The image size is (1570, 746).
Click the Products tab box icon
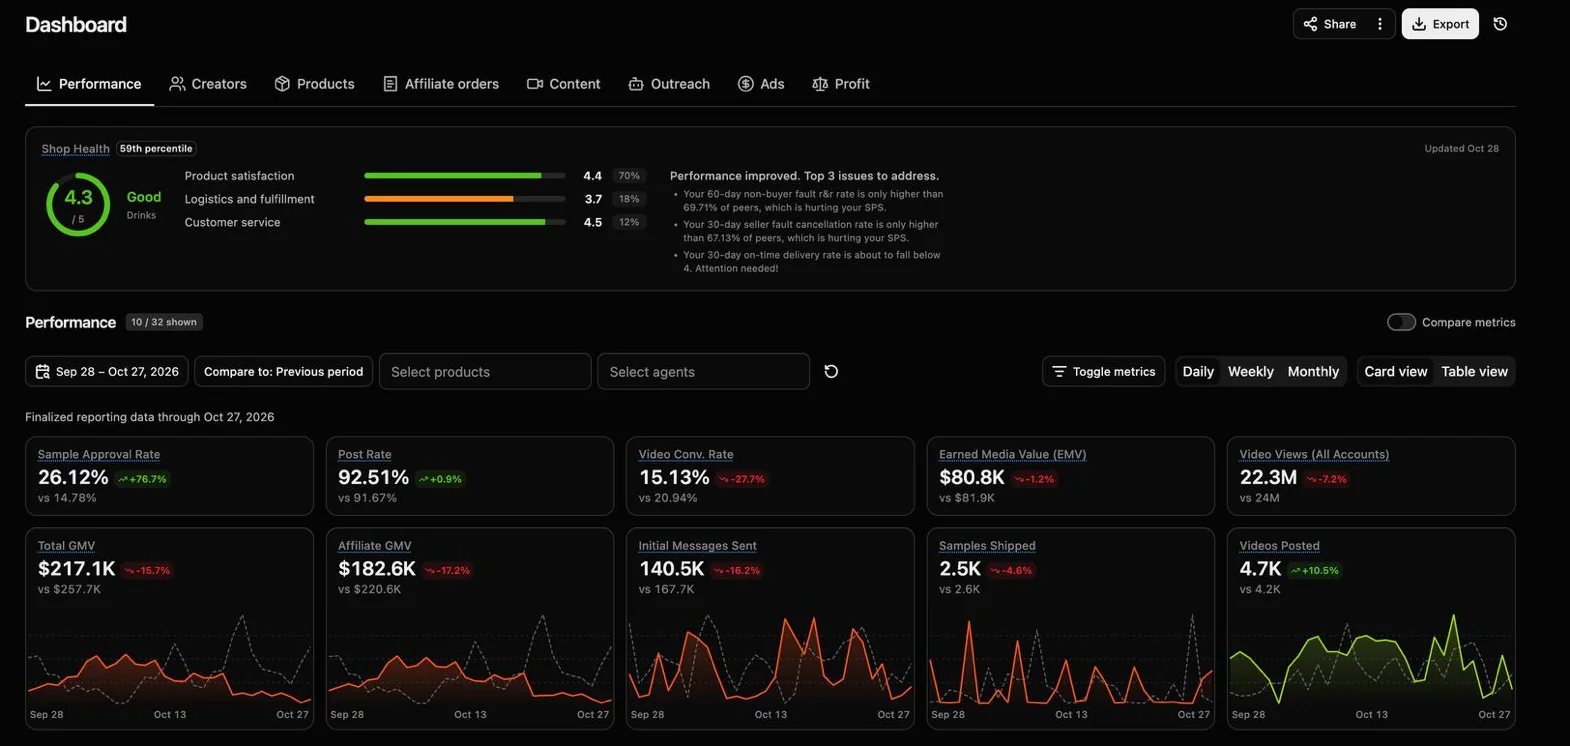pos(282,84)
